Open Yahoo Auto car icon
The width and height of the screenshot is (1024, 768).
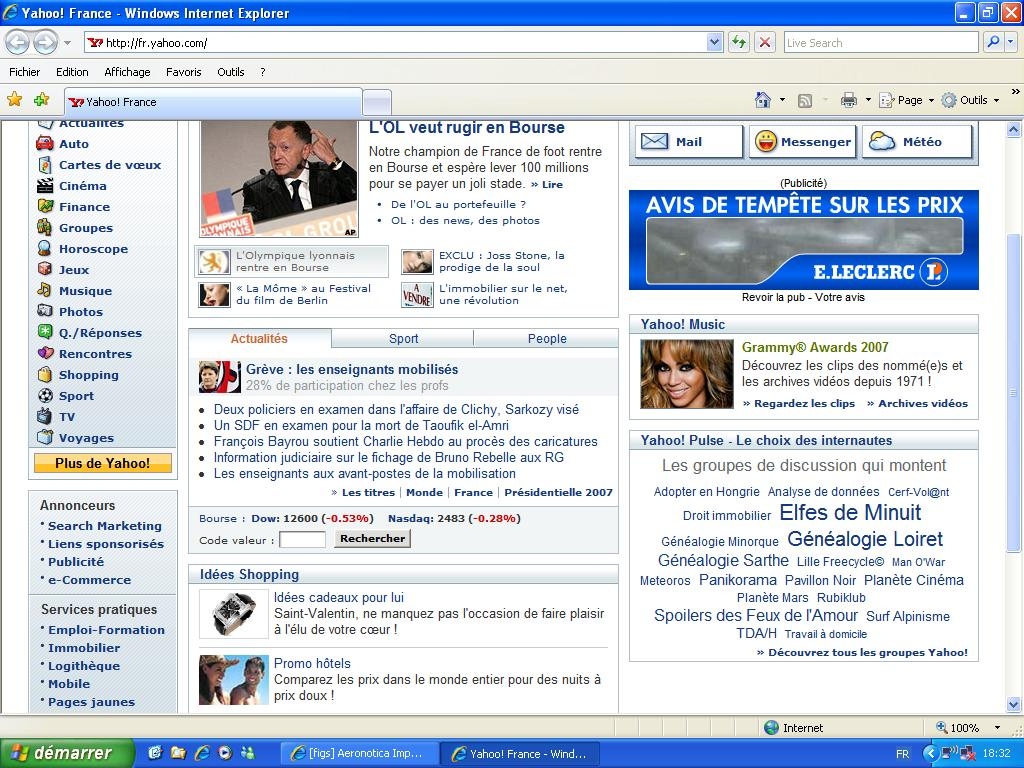pyautogui.click(x=44, y=143)
